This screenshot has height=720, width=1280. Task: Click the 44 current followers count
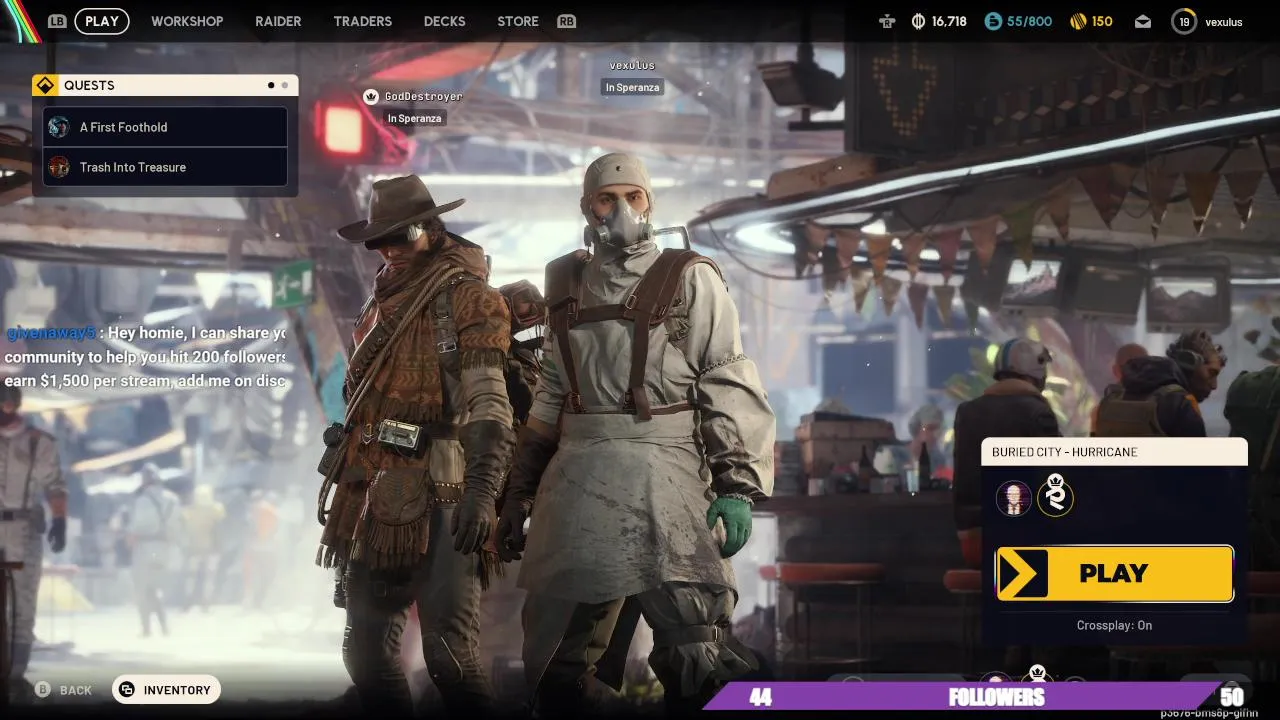point(761,697)
